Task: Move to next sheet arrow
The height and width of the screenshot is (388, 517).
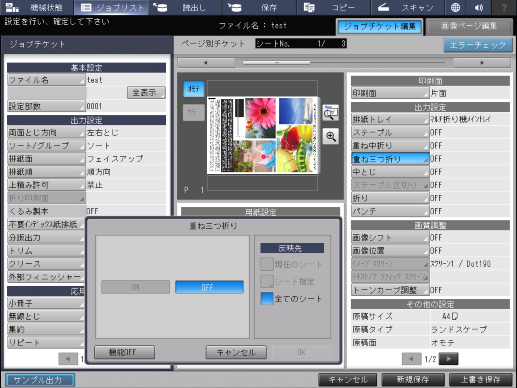Action: click(x=482, y=63)
